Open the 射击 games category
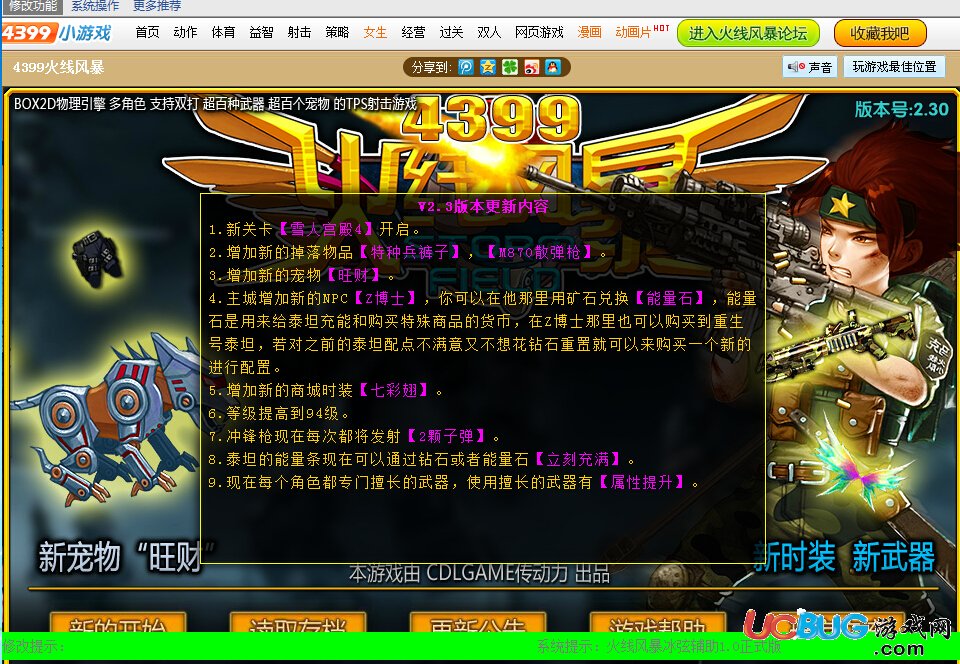The width and height of the screenshot is (960, 664). pyautogui.click(x=299, y=32)
